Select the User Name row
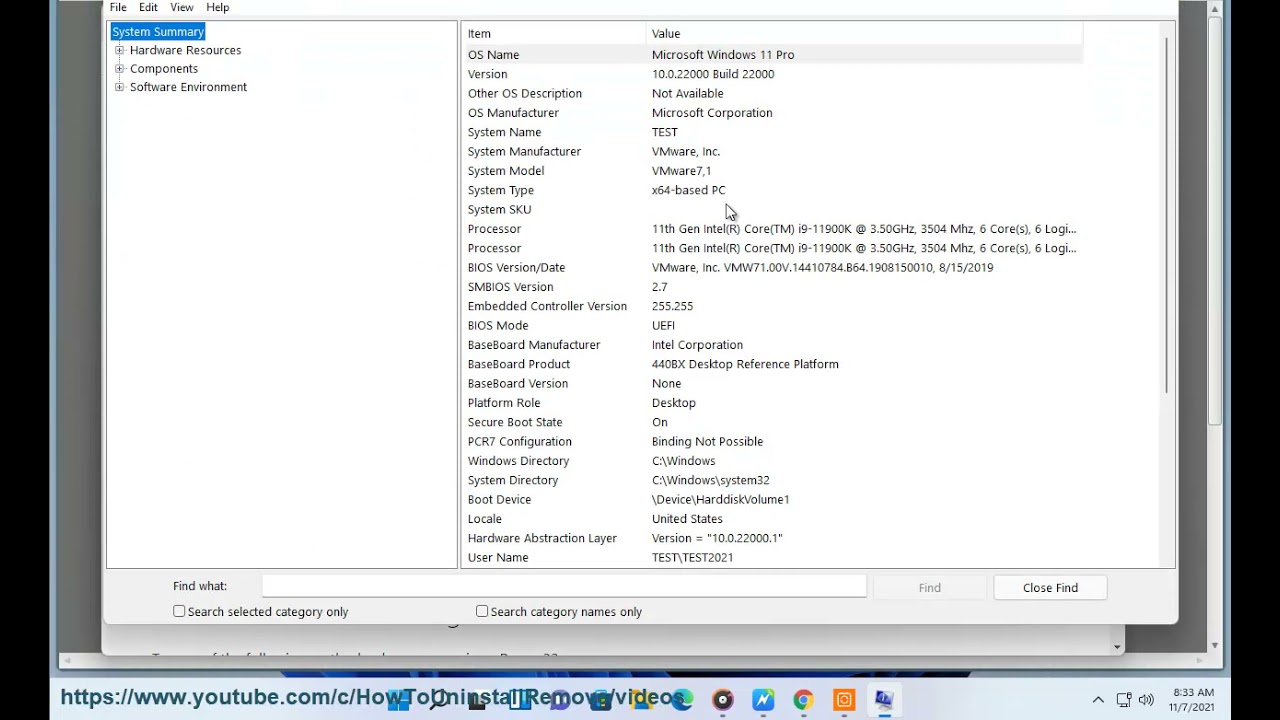 click(772, 557)
